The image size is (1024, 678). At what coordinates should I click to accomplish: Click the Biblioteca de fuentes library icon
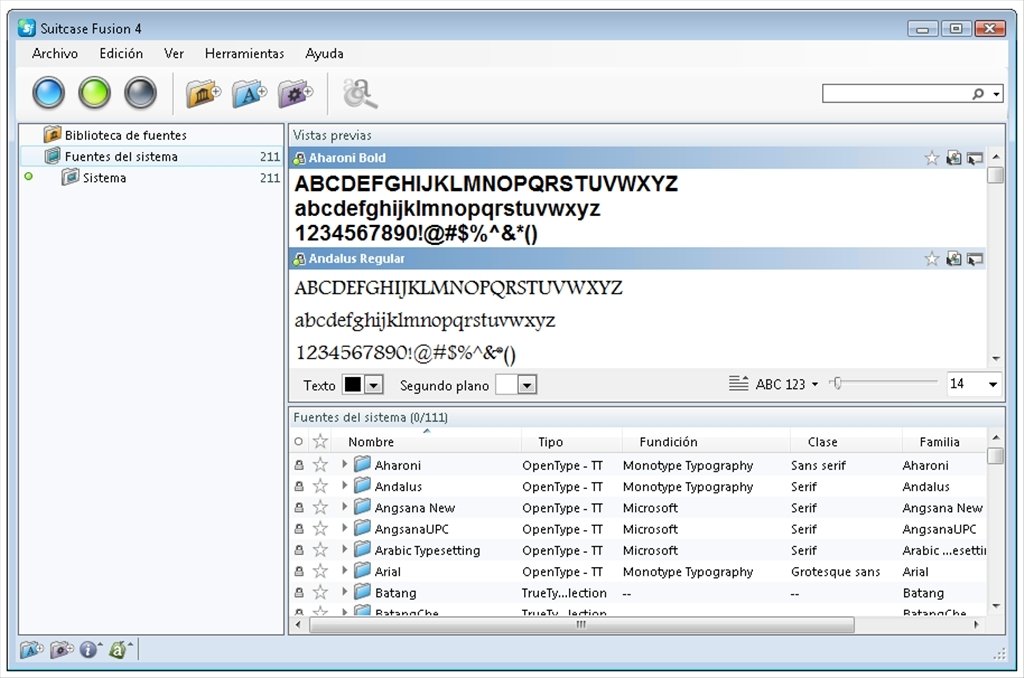[52, 135]
